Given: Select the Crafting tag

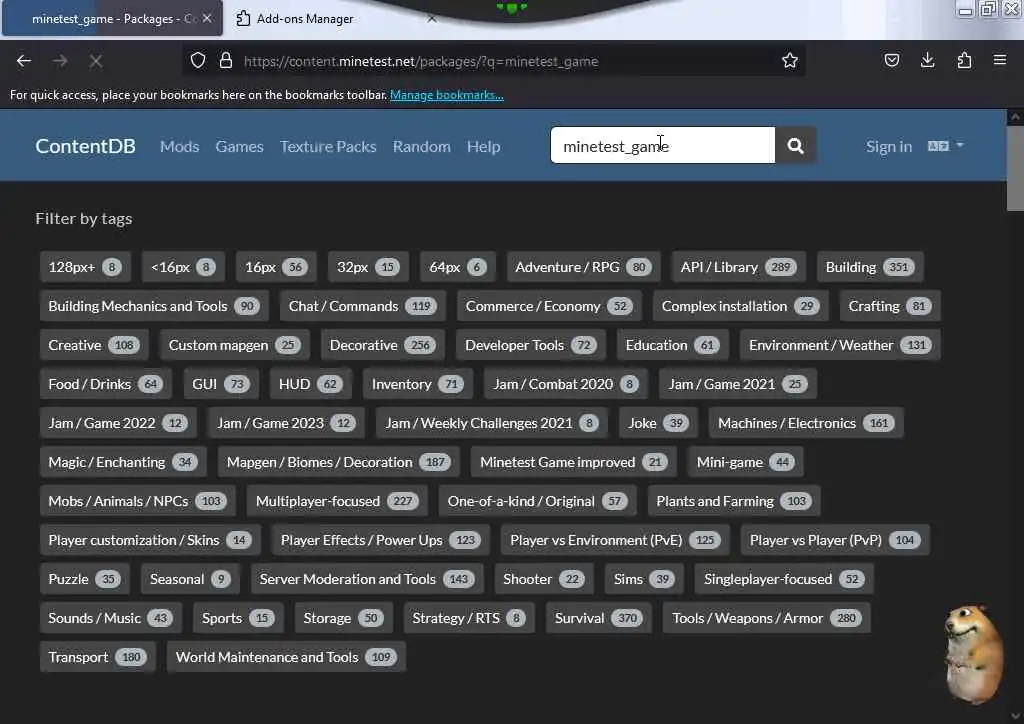Looking at the screenshot, I should (890, 306).
